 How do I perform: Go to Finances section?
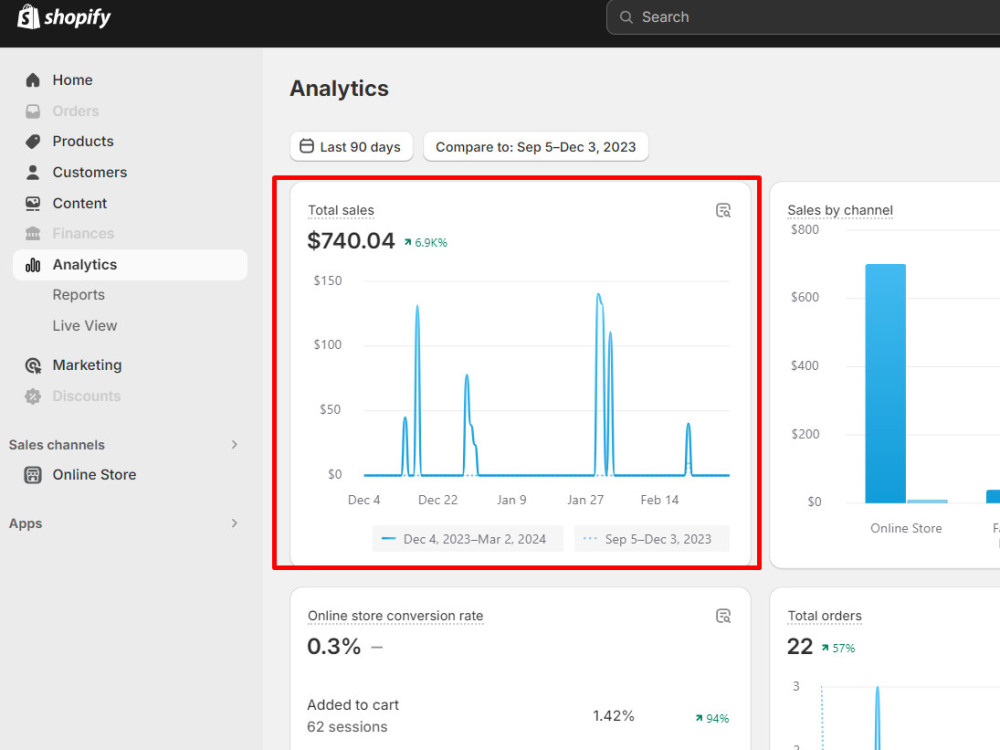[x=84, y=233]
